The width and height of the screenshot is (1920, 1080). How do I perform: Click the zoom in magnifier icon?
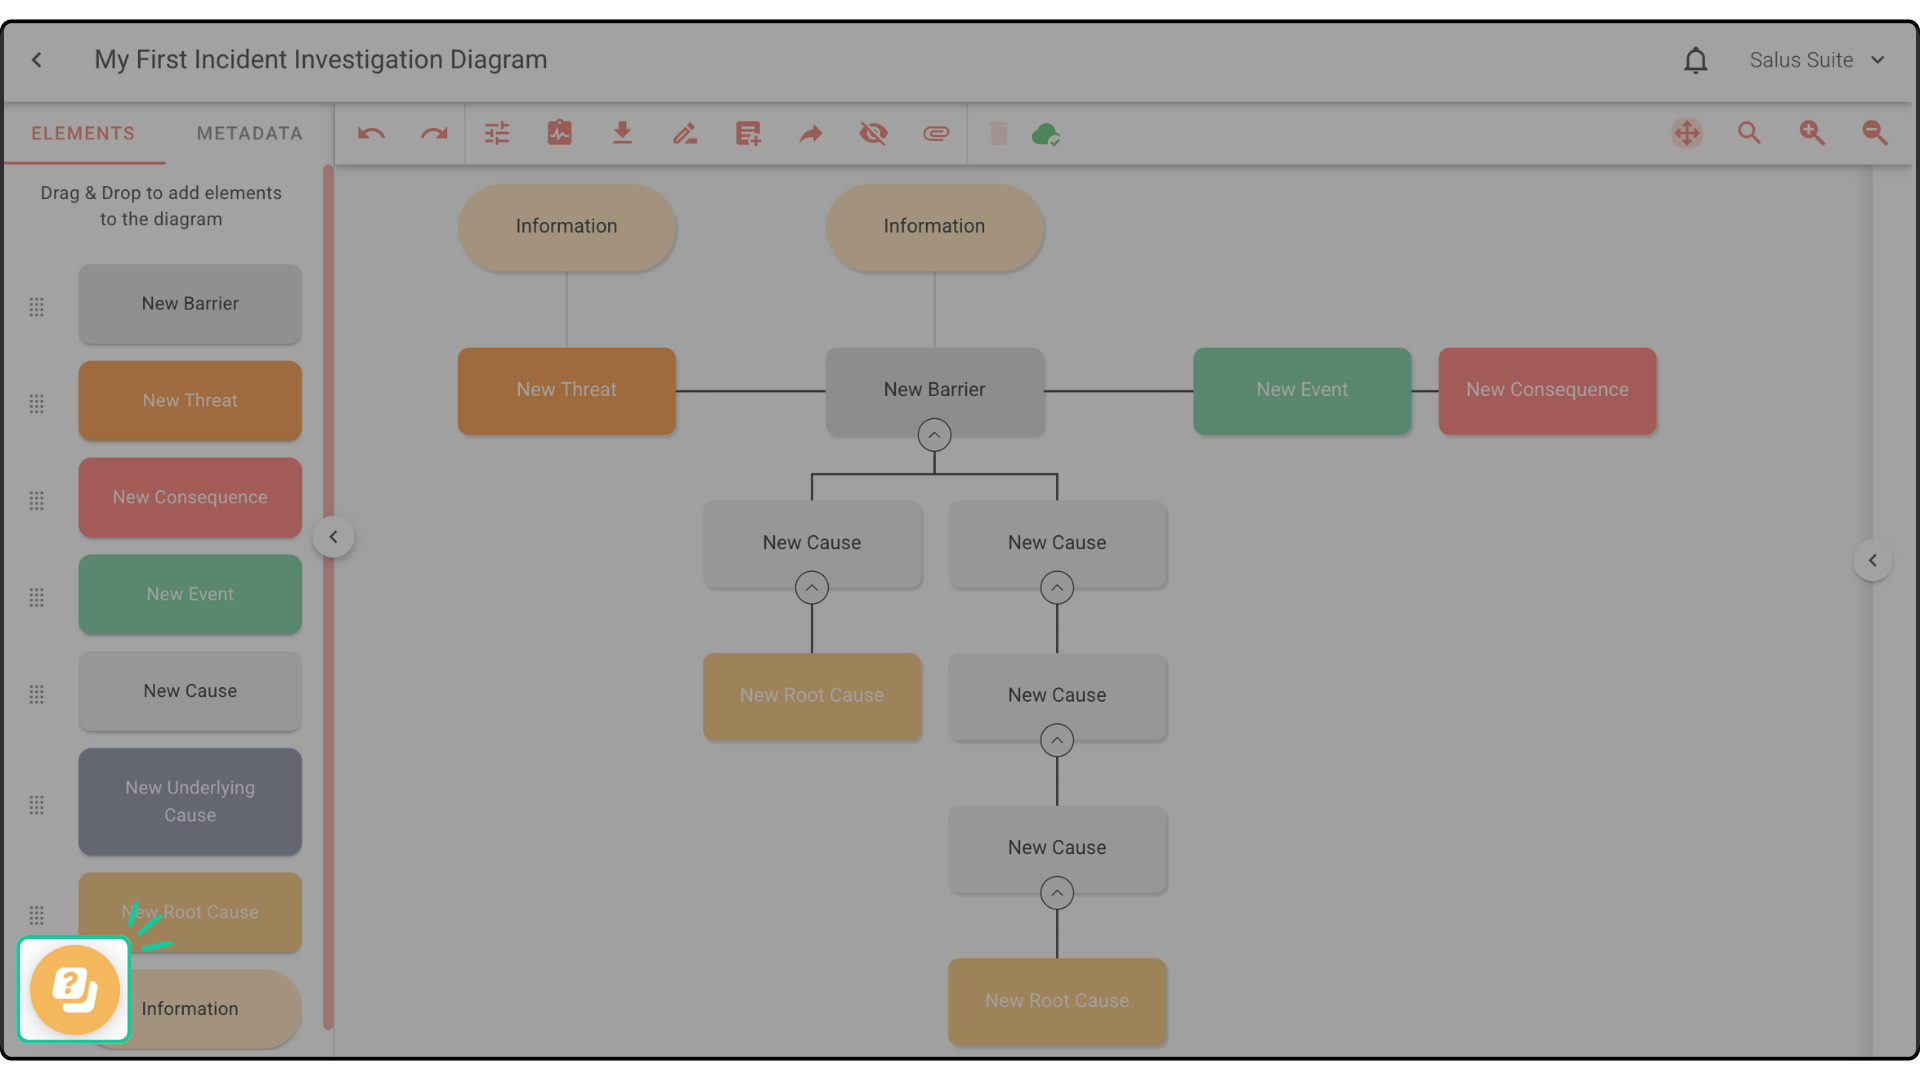(x=1812, y=133)
